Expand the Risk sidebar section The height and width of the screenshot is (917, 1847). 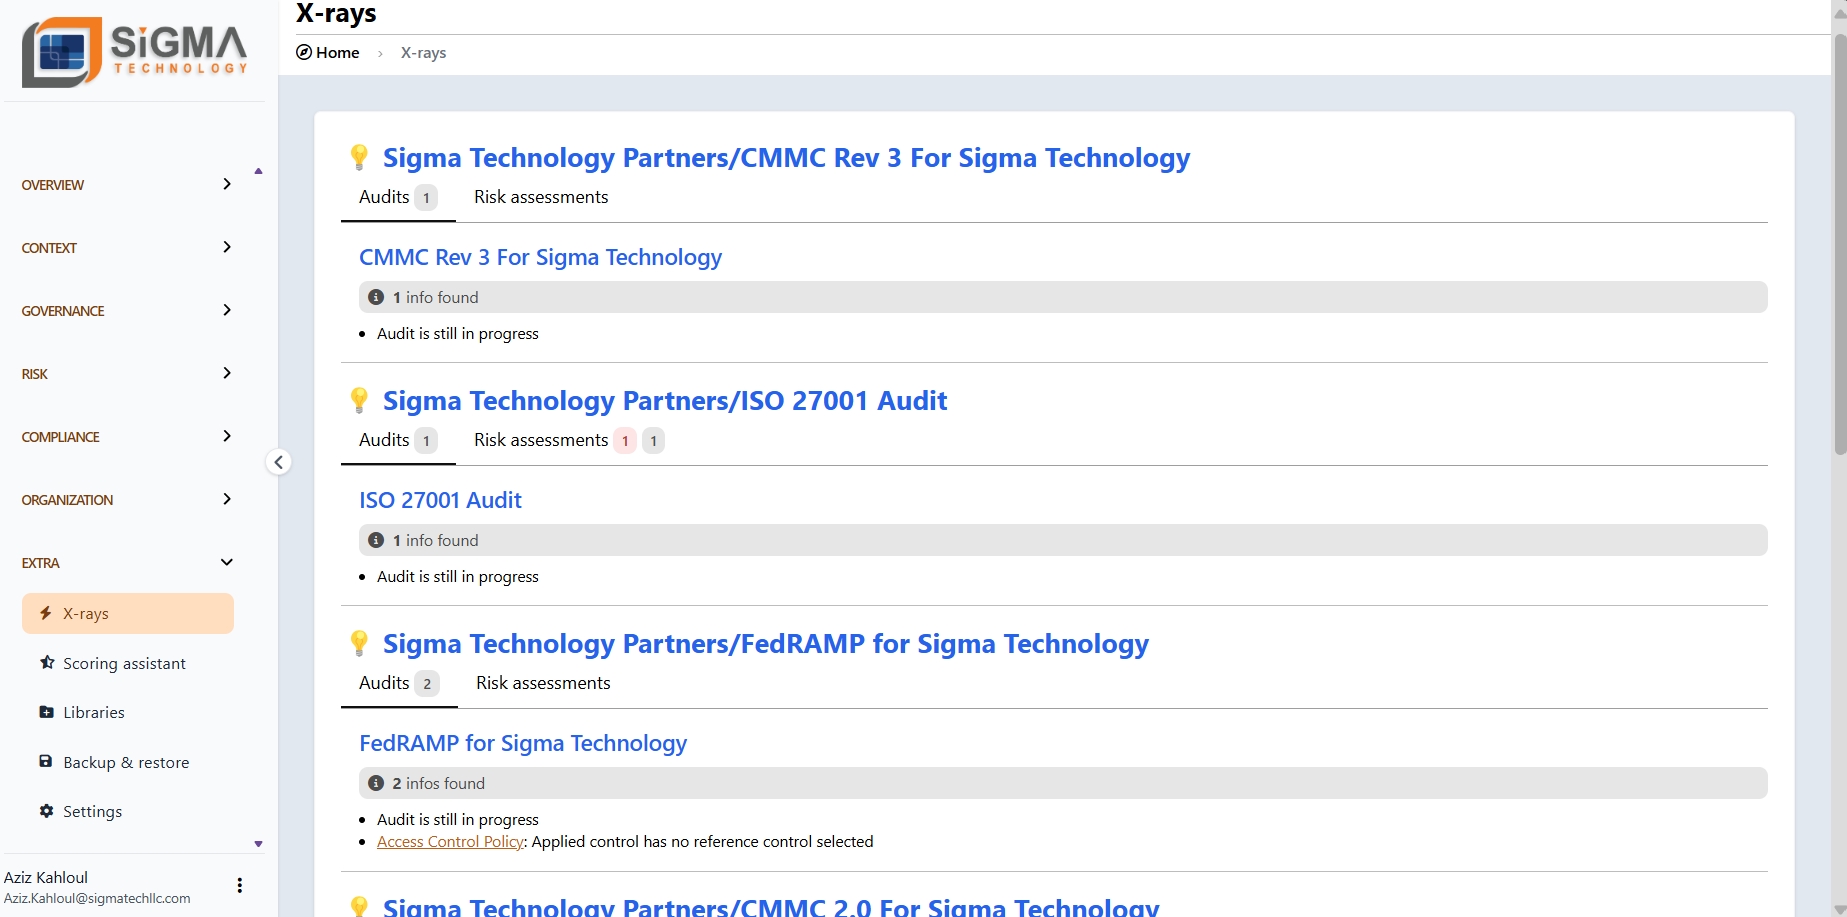pos(127,374)
